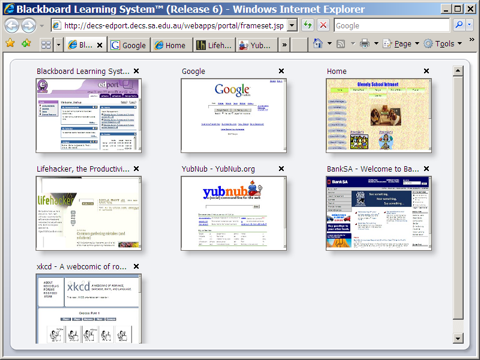This screenshot has height=360, width=480.
Task: Open the xkcd webcomic thumbnail
Action: (x=89, y=309)
